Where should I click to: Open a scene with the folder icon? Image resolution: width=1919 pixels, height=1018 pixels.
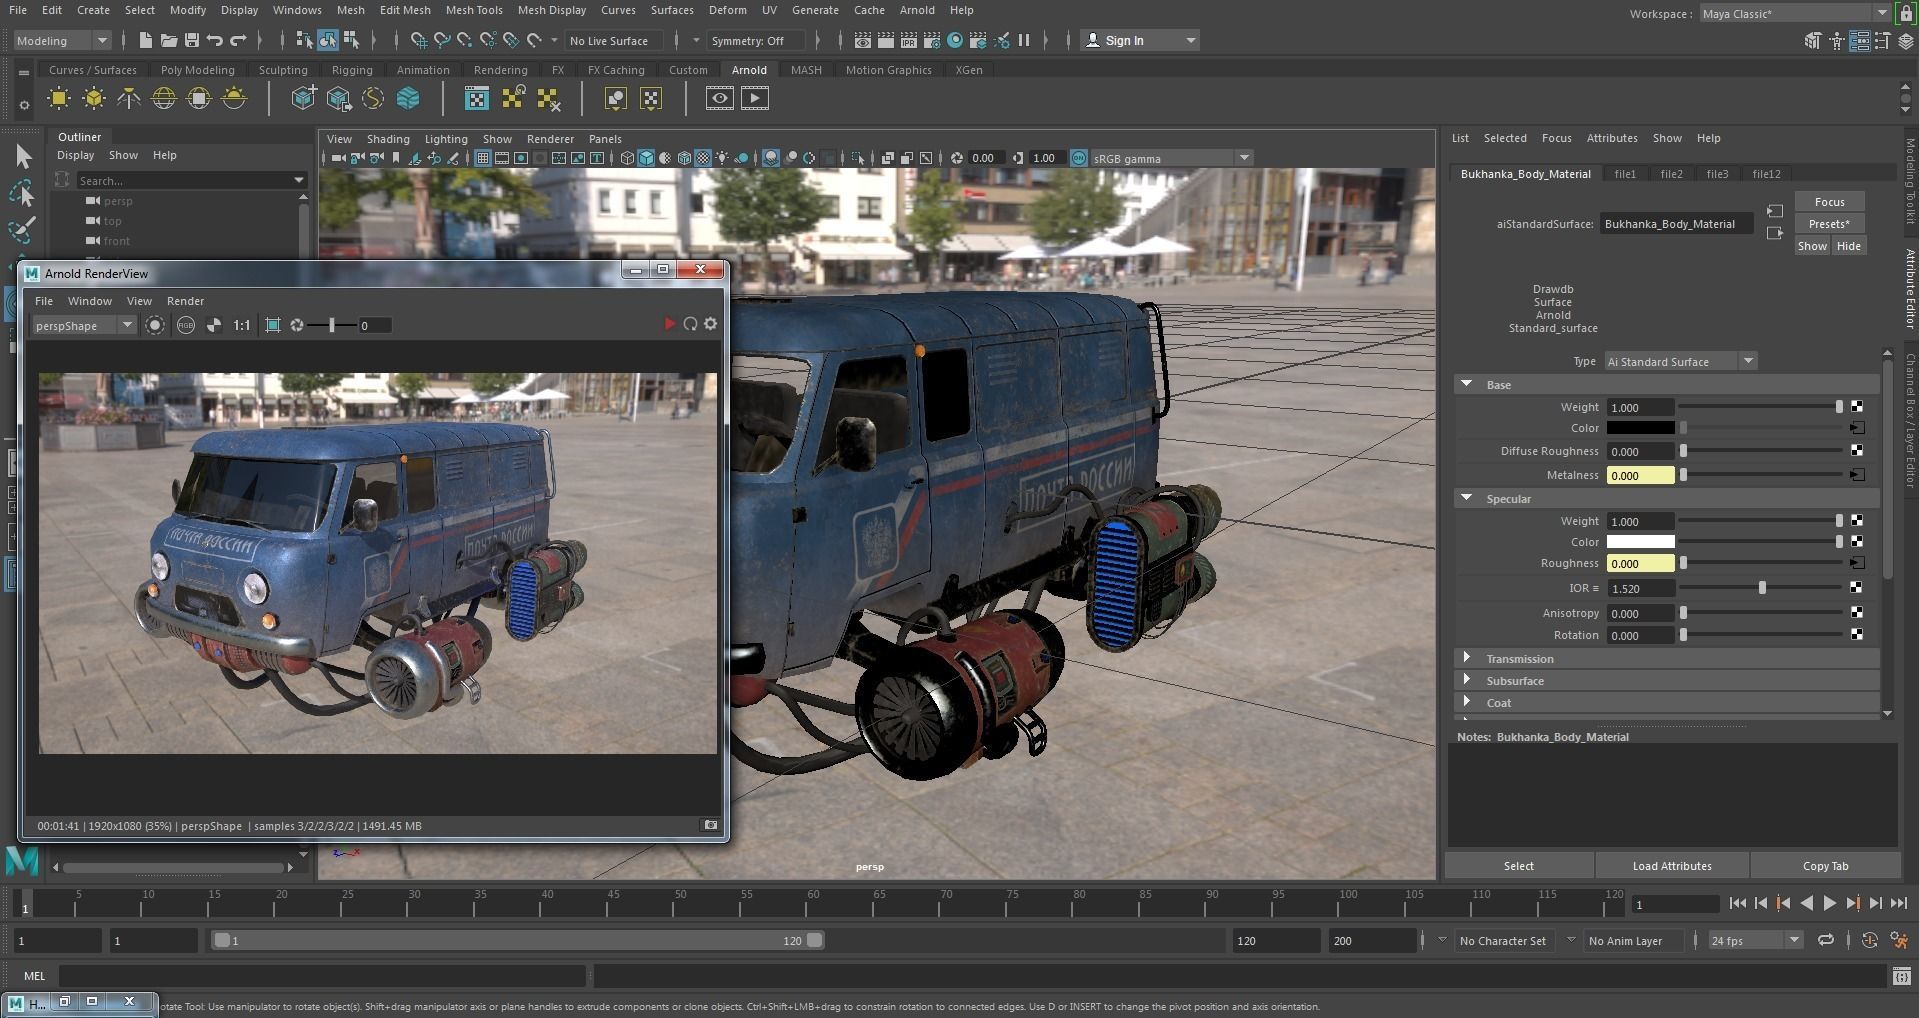coord(169,41)
